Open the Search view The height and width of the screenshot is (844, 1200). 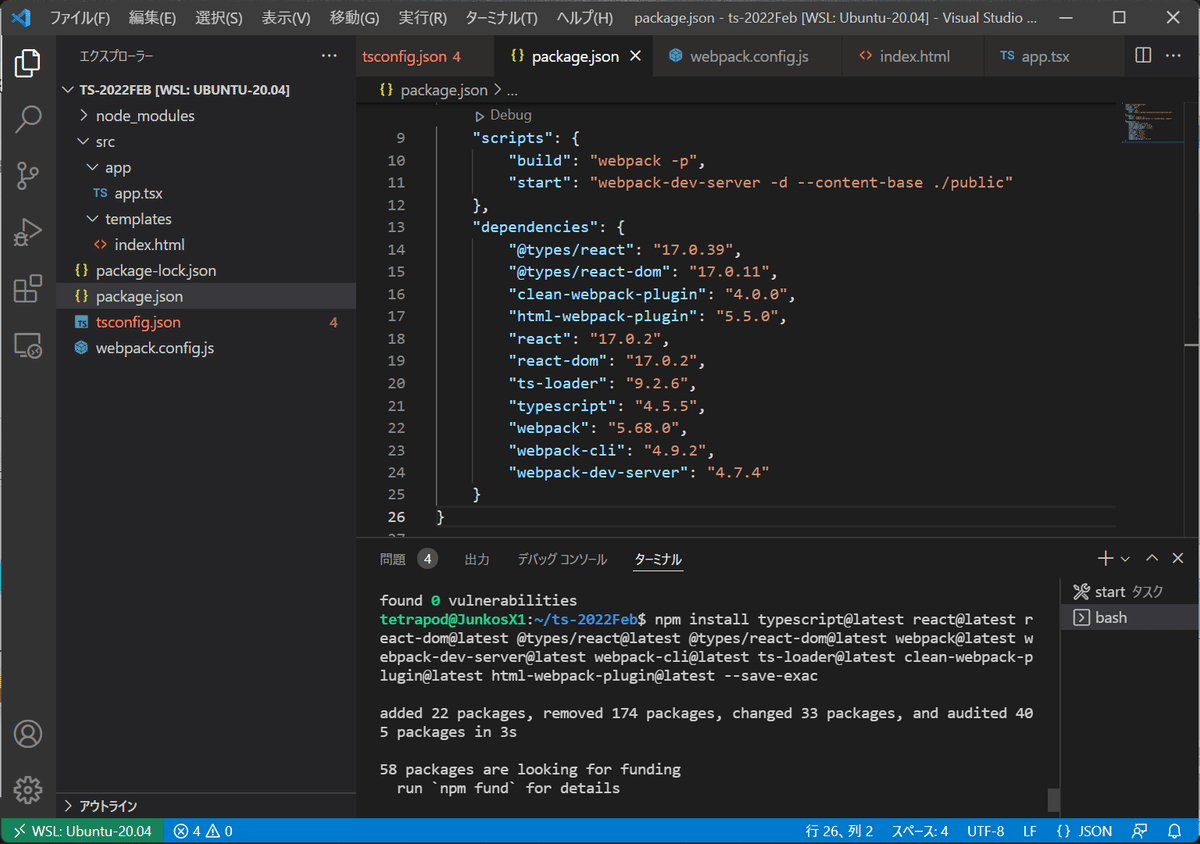click(27, 119)
